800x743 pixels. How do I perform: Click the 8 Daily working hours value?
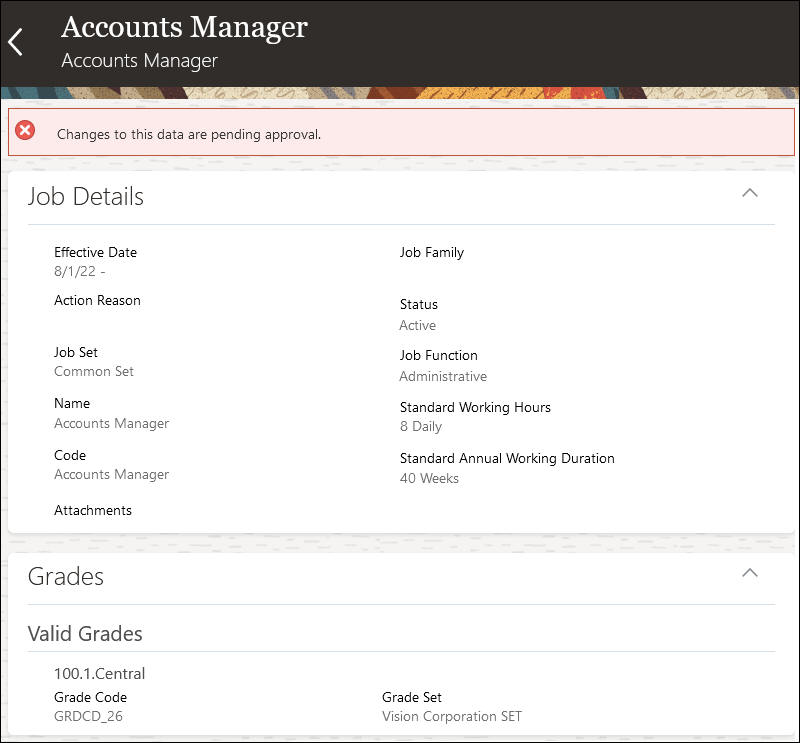coord(421,427)
